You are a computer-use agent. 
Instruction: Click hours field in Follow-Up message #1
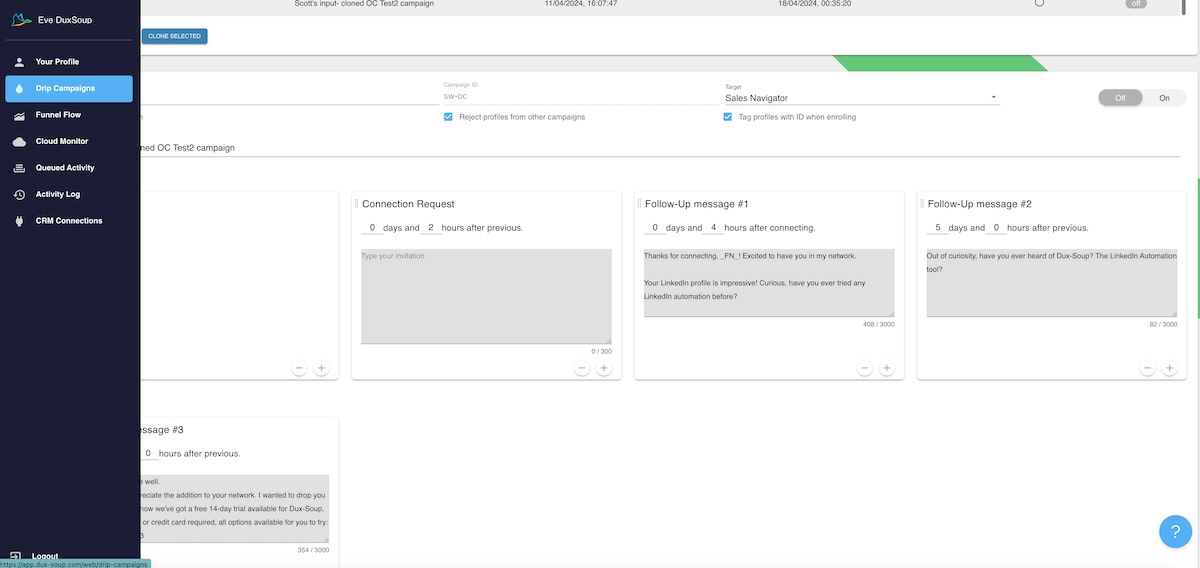(714, 228)
